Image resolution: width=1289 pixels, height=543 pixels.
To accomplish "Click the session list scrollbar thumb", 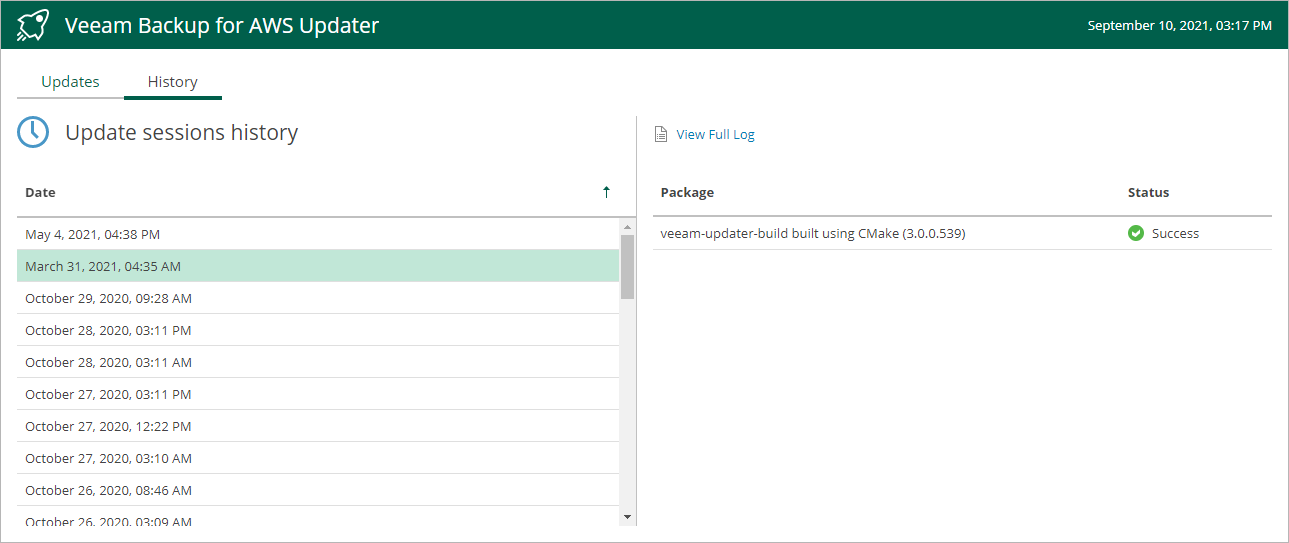I will tap(627, 266).
